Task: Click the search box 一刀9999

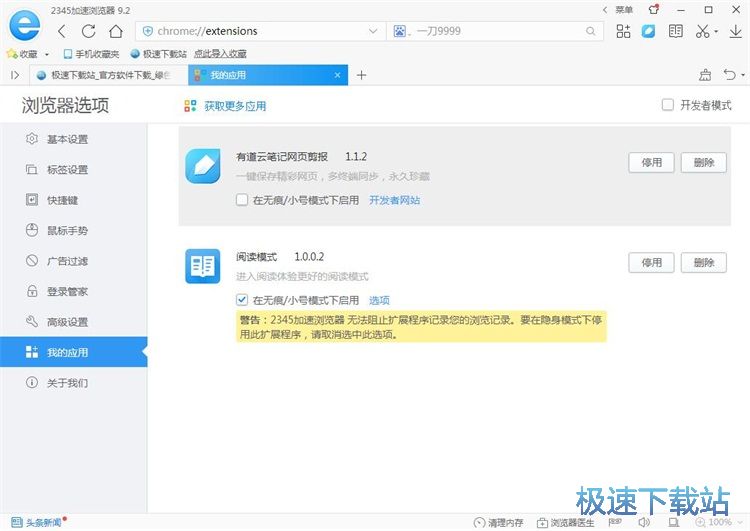Action: tap(495, 31)
